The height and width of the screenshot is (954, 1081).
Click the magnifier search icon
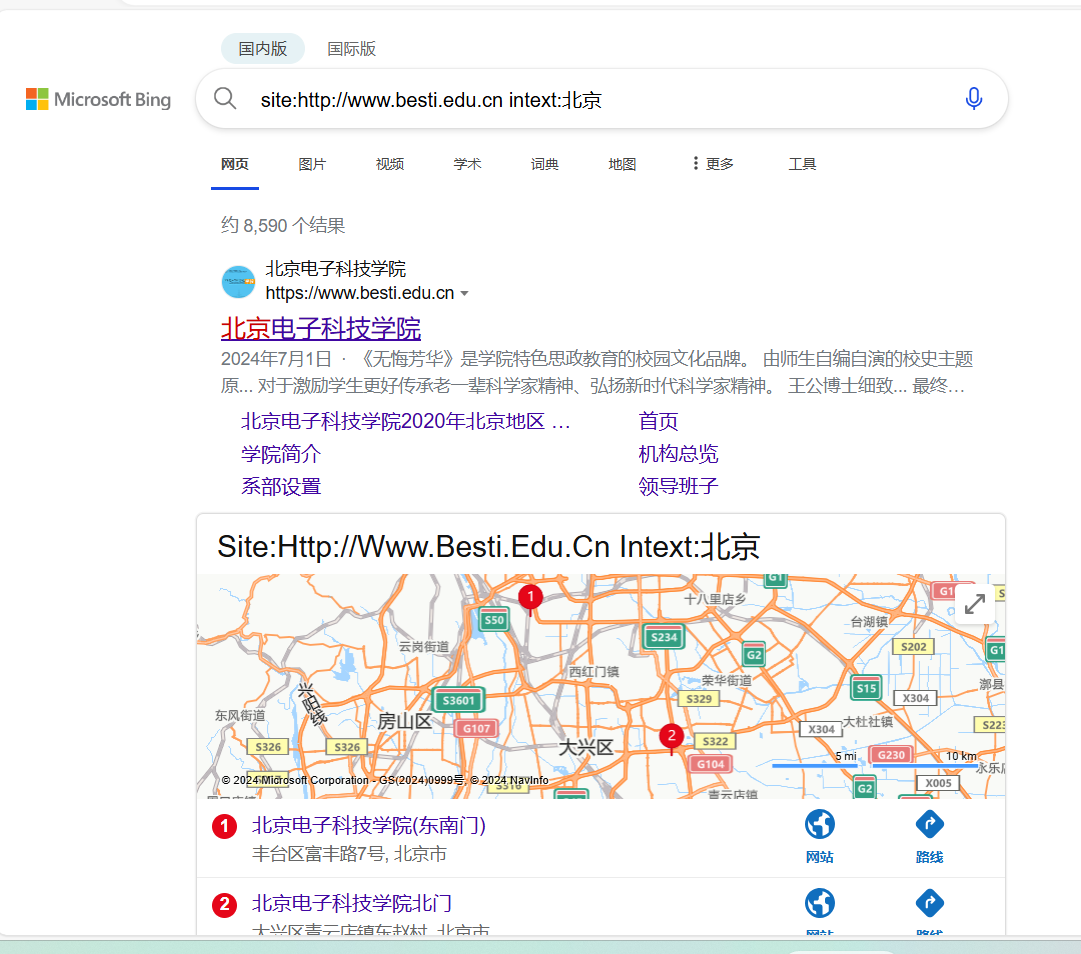click(x=225, y=99)
